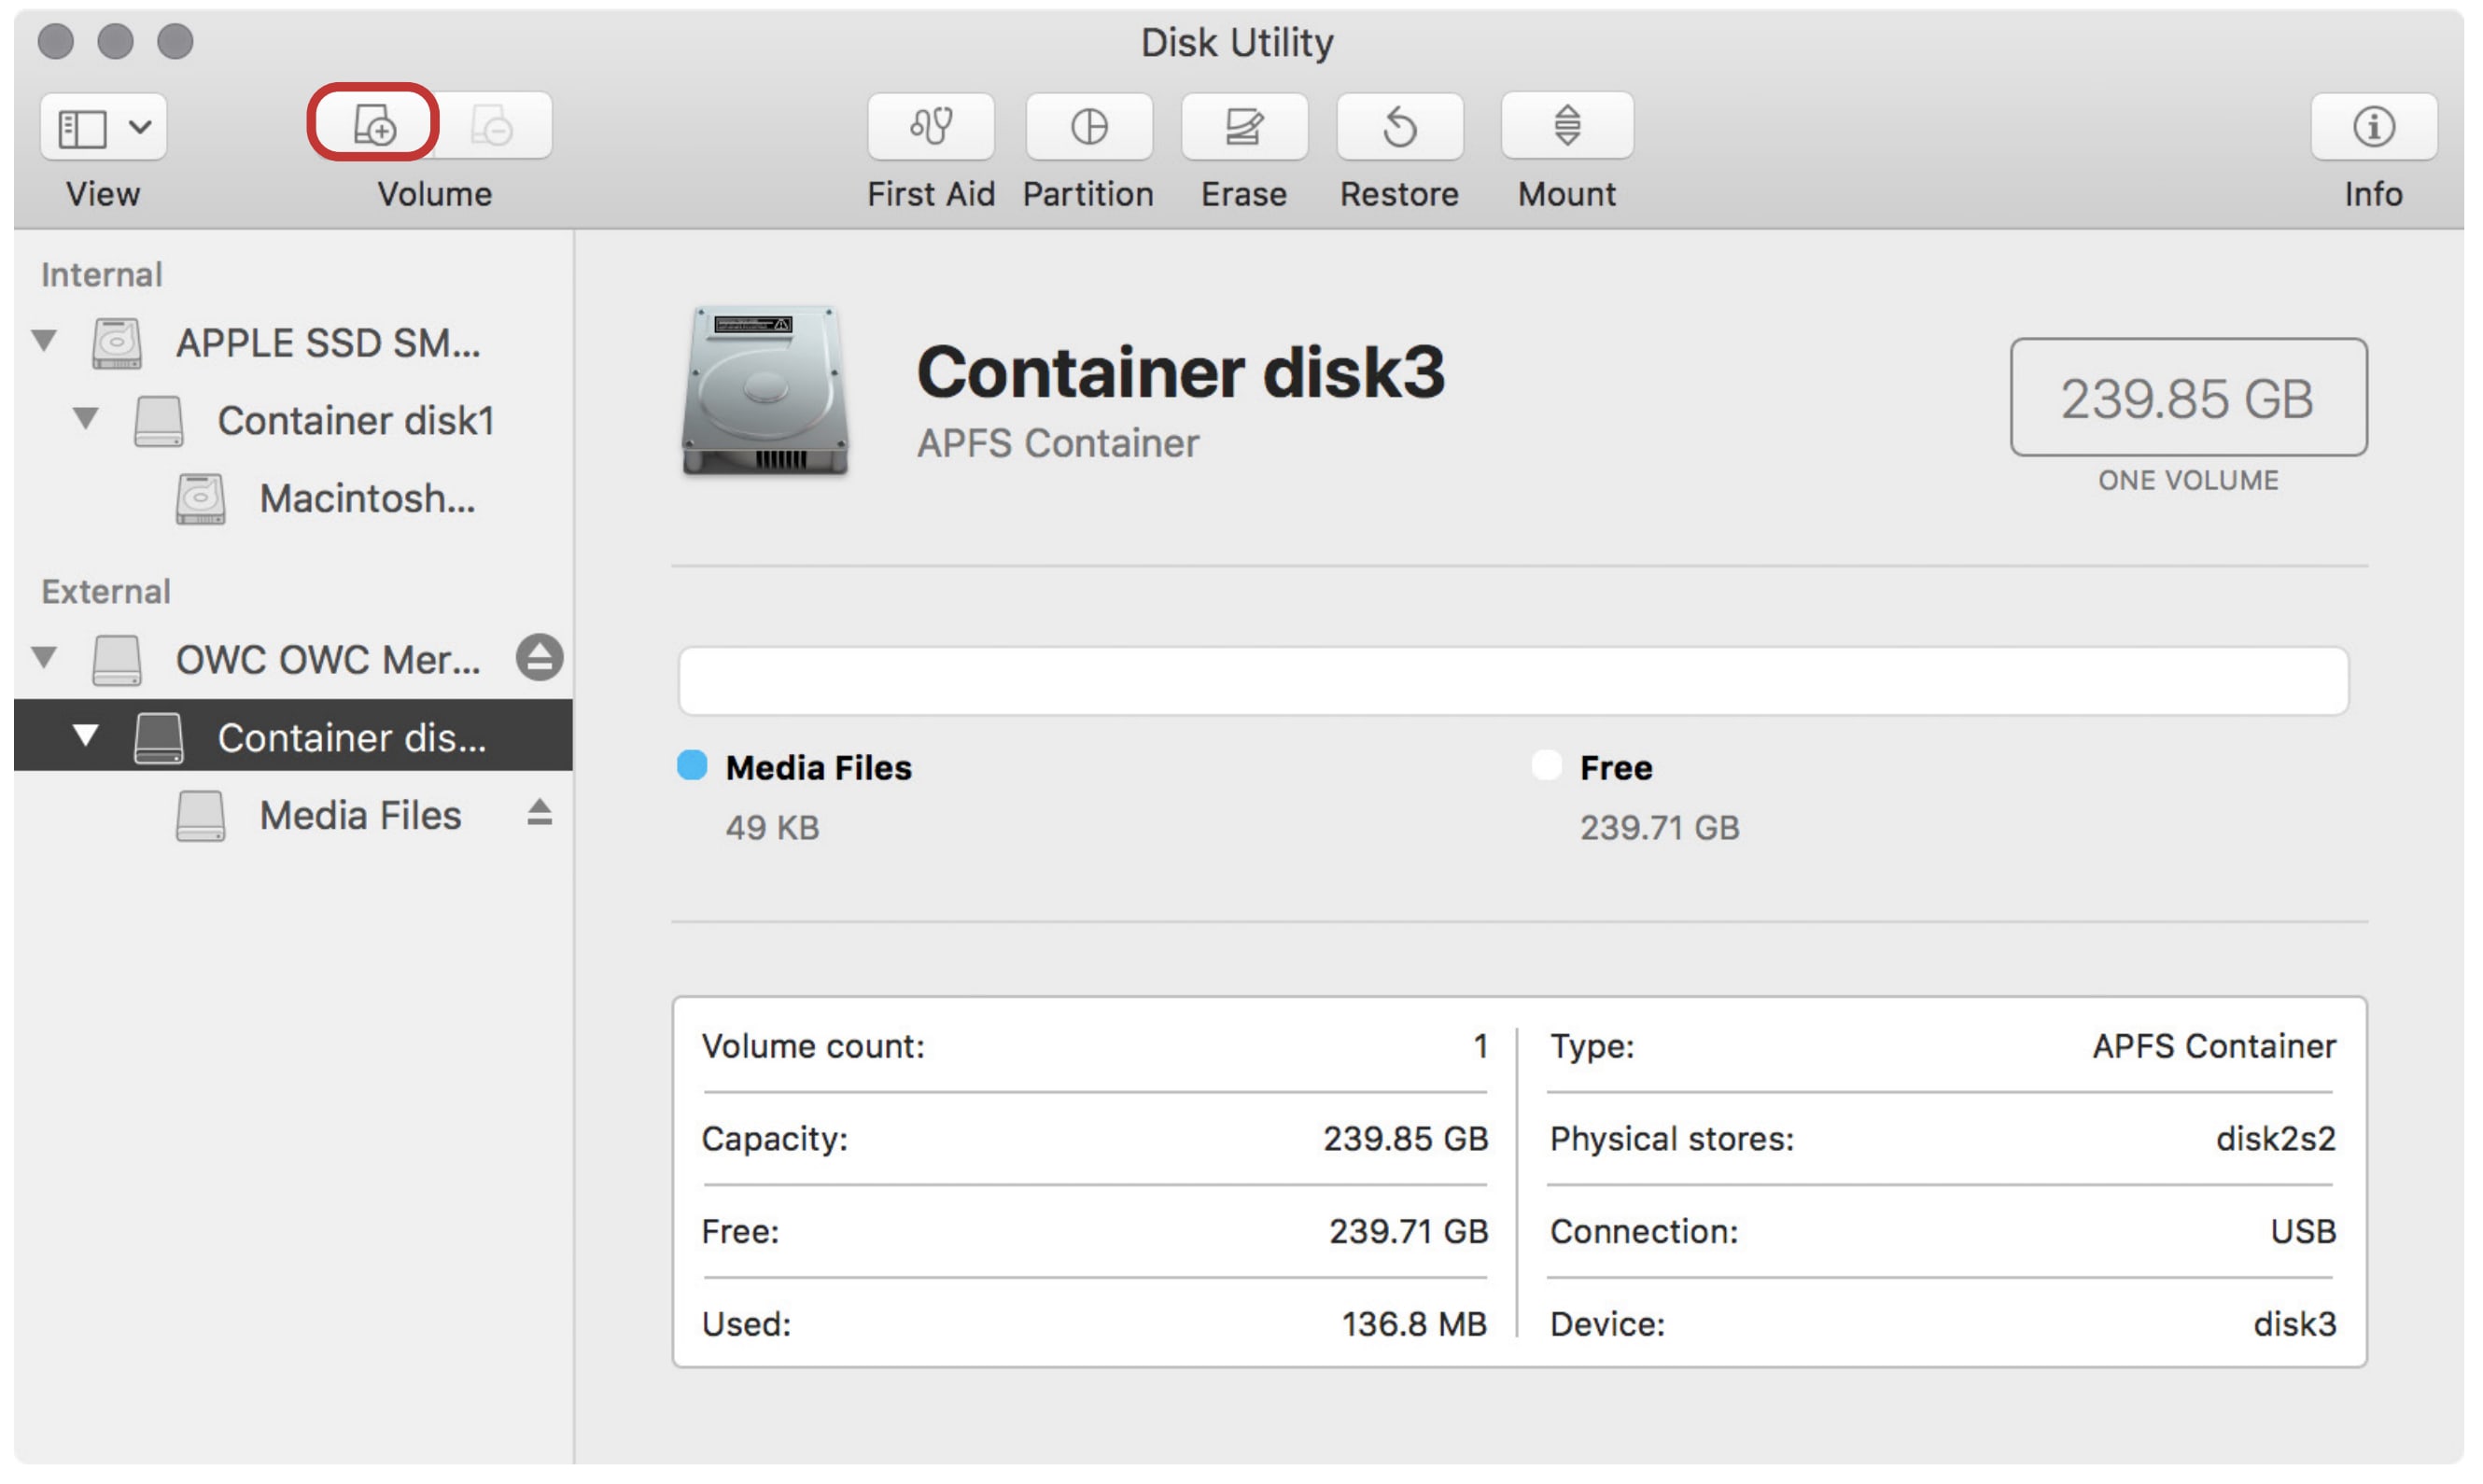The width and height of the screenshot is (2483, 1484).
Task: Eject the OWC Mercury external drive
Action: pyautogui.click(x=539, y=658)
